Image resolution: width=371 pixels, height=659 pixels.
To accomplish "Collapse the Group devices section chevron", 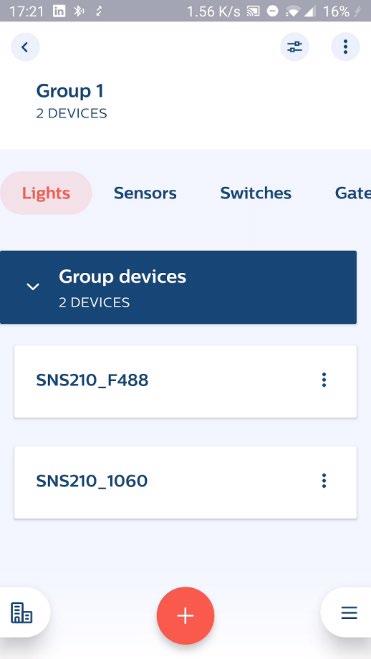I will (x=33, y=287).
